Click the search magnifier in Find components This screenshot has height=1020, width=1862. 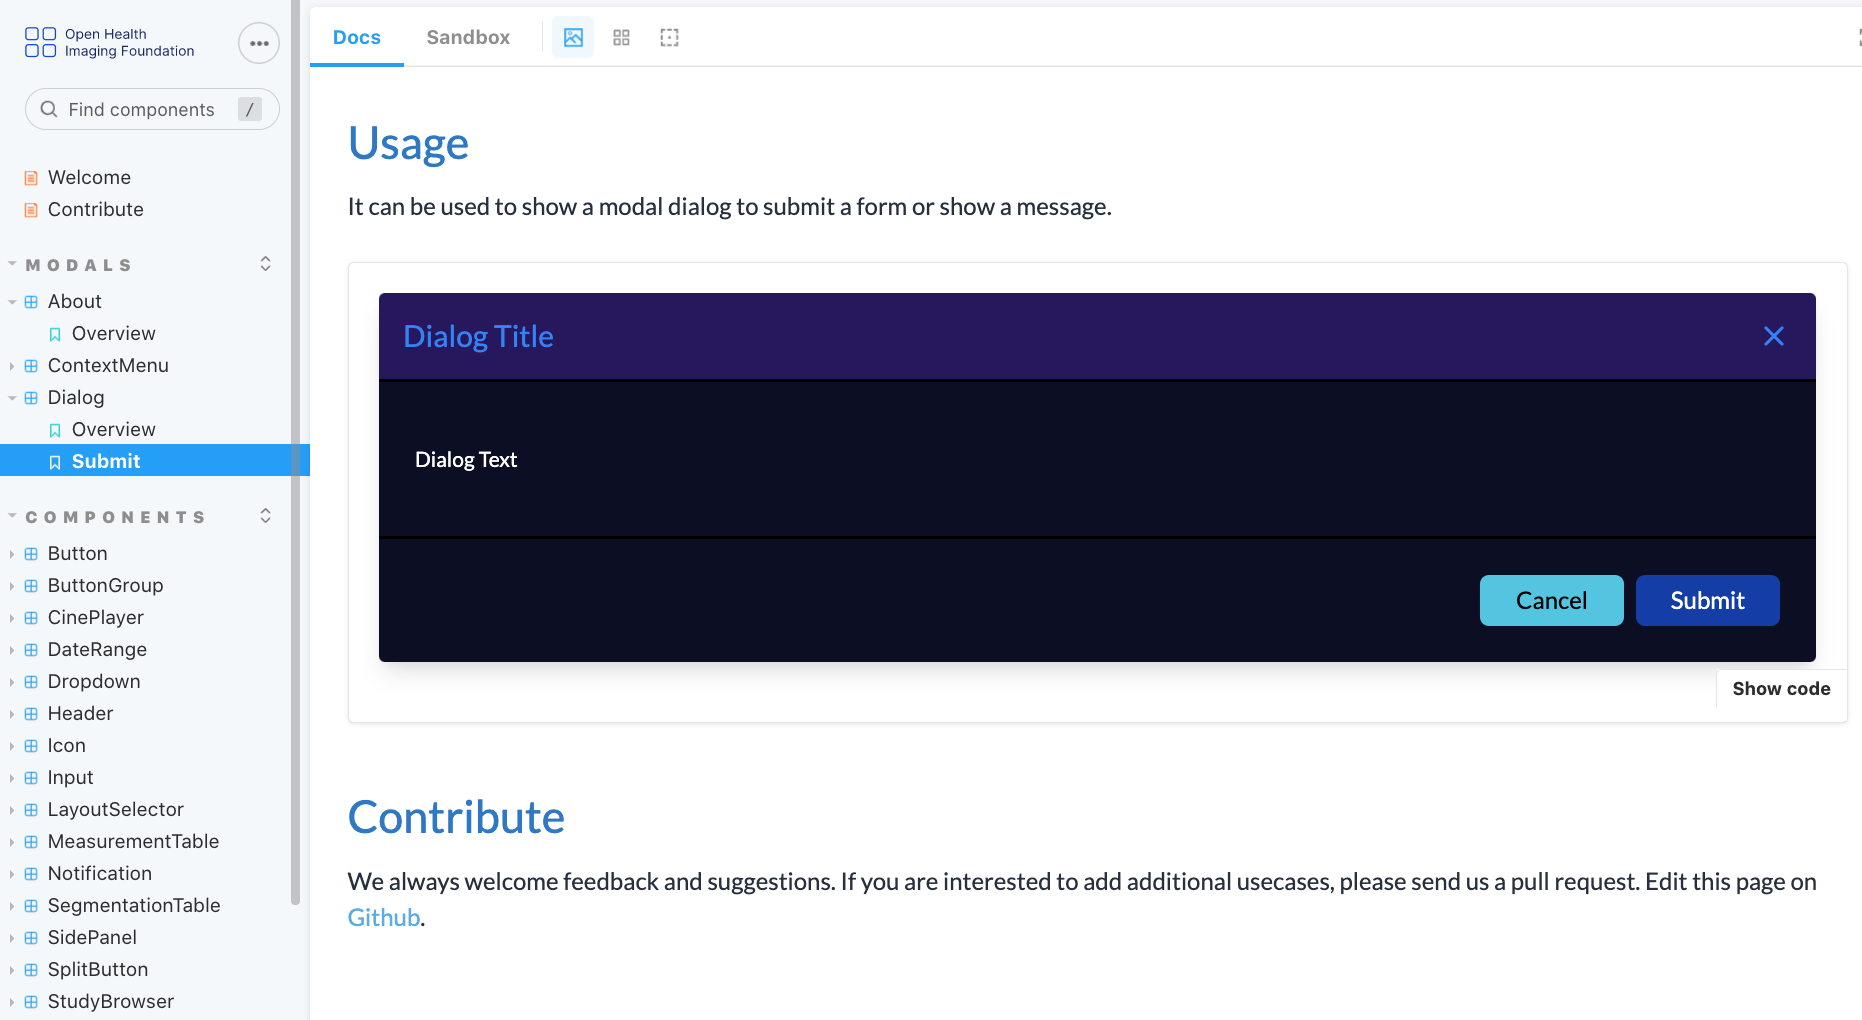point(48,108)
